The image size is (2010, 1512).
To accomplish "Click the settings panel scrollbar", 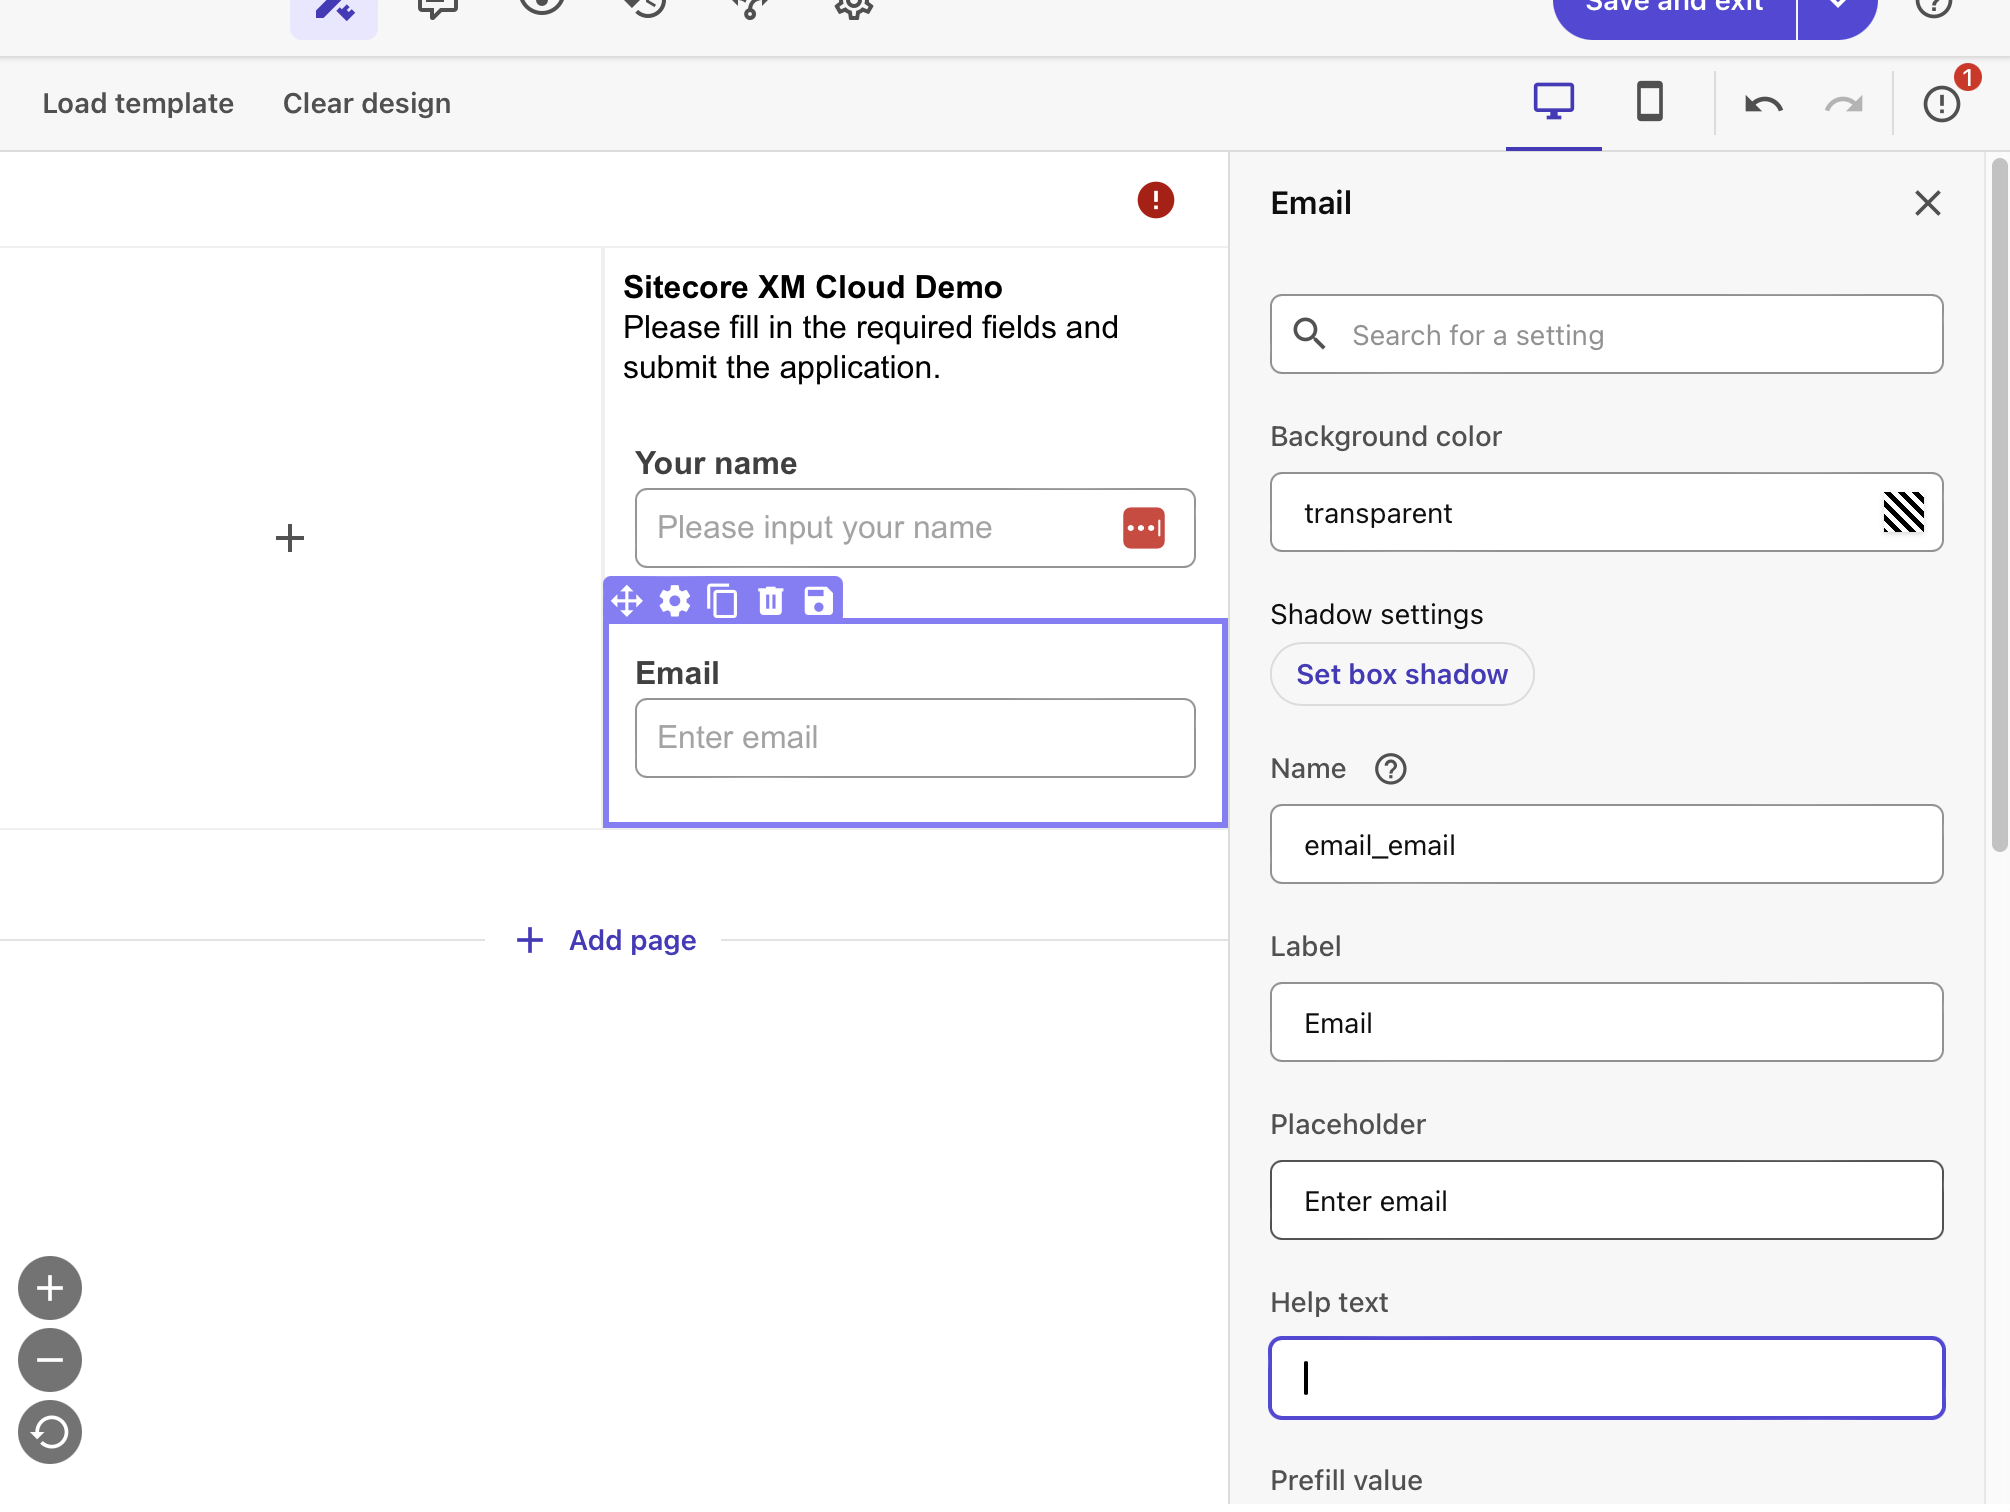I will pyautogui.click(x=1999, y=505).
